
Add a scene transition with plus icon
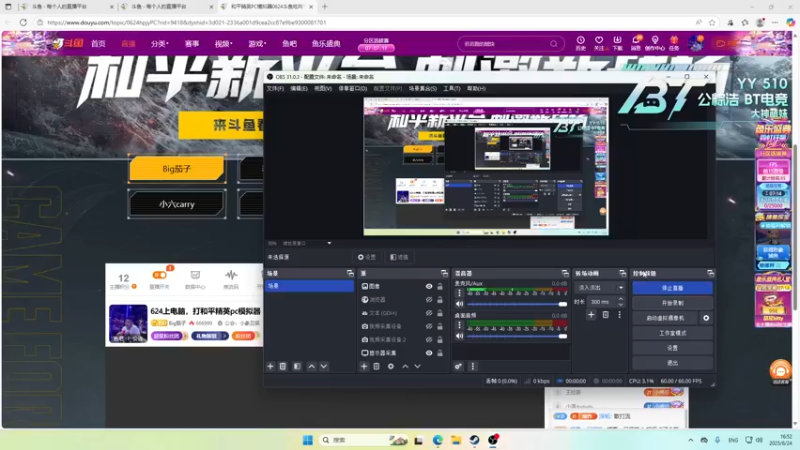click(x=591, y=315)
